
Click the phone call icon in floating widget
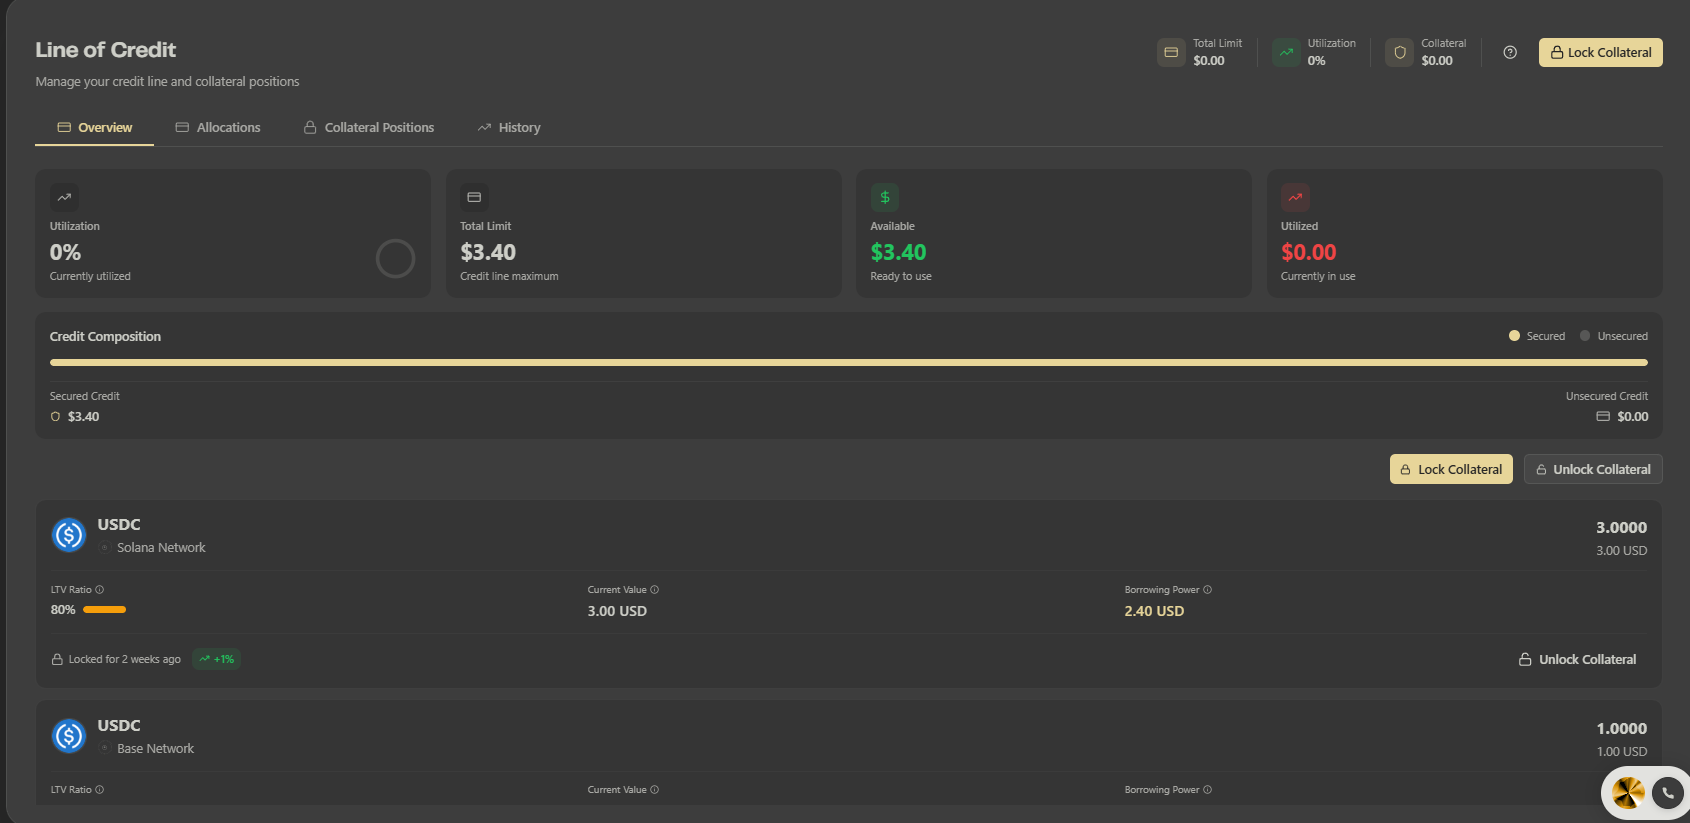(x=1667, y=793)
